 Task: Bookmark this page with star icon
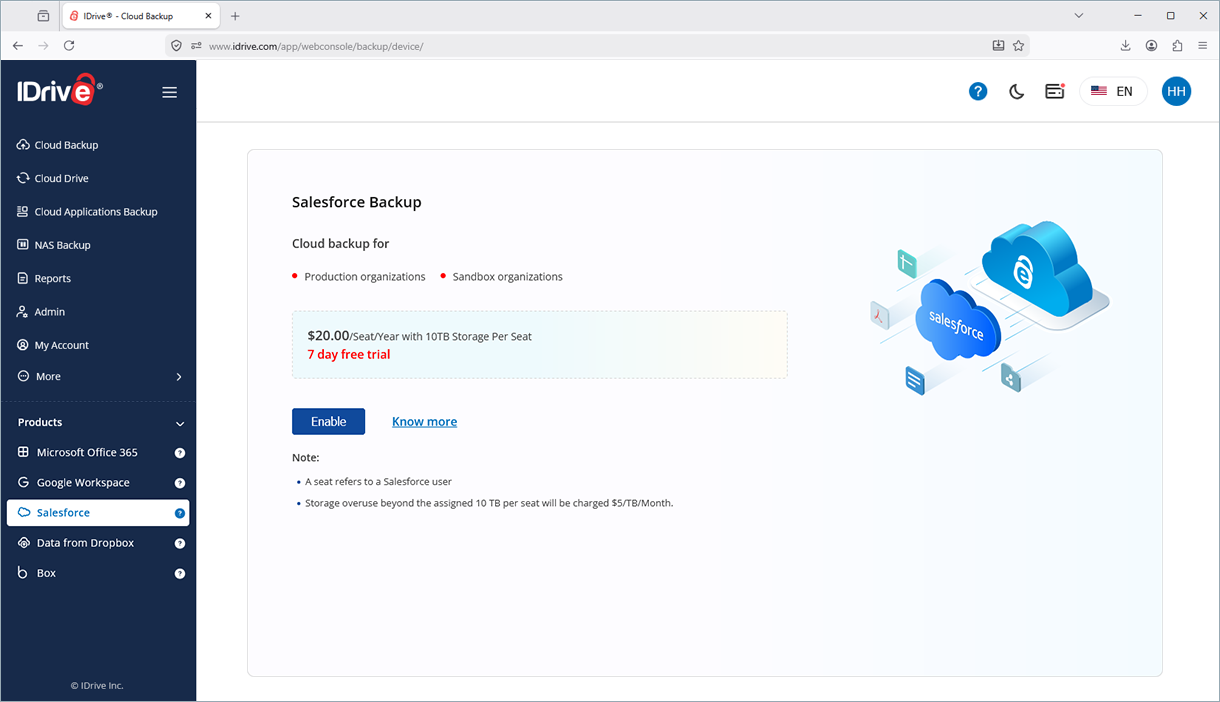(x=1018, y=46)
